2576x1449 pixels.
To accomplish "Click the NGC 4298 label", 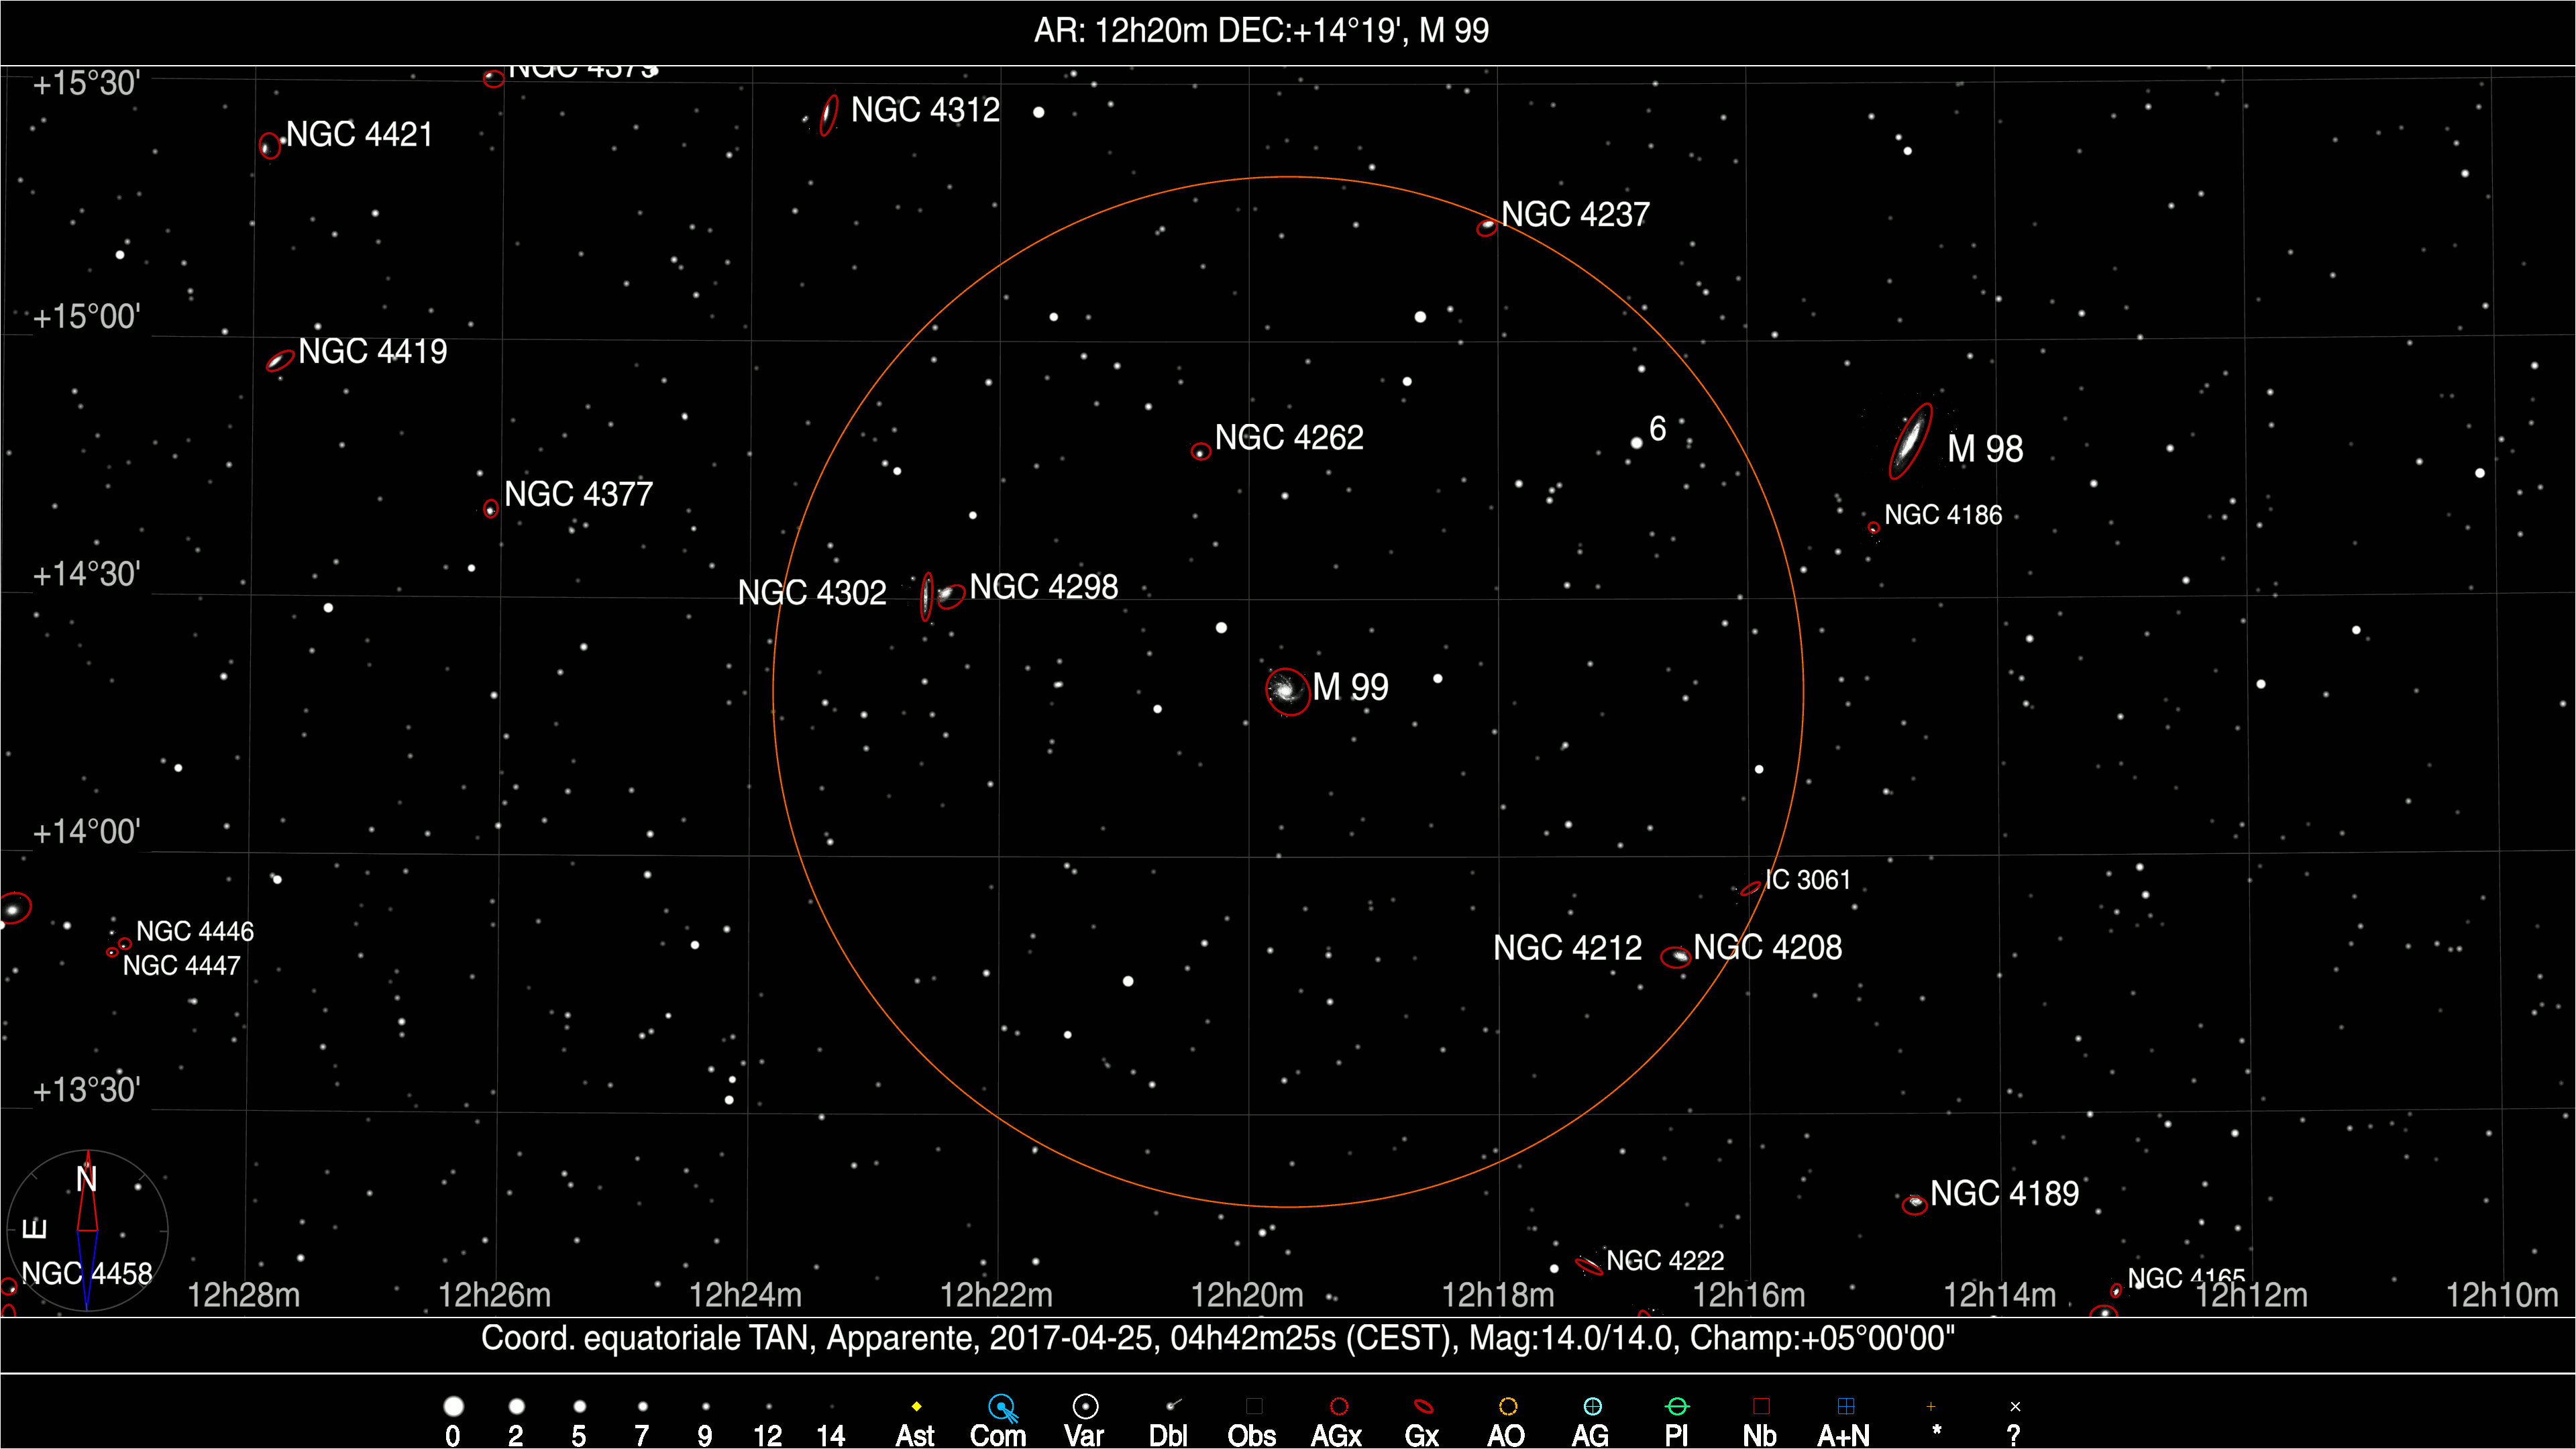I will click(1043, 587).
